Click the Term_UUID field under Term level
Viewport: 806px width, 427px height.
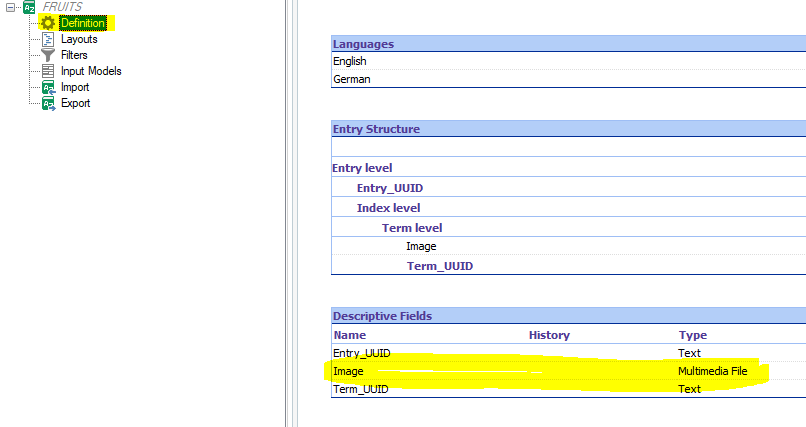(x=439, y=266)
